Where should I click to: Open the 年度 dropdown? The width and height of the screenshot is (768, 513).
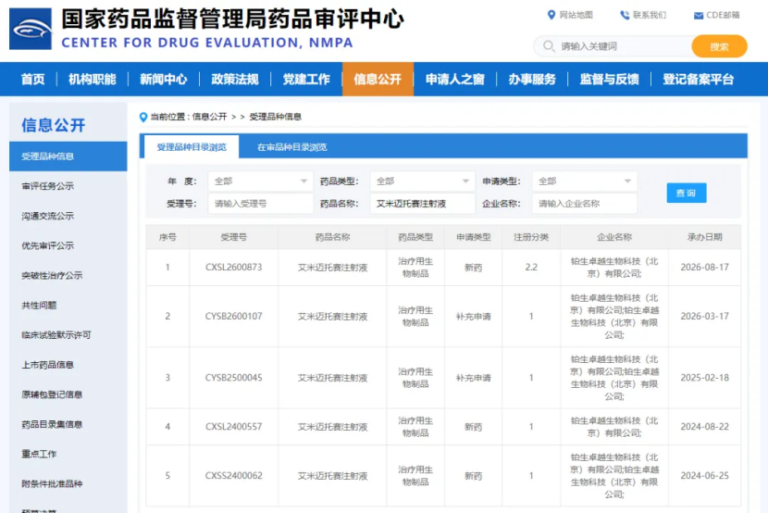click(261, 181)
